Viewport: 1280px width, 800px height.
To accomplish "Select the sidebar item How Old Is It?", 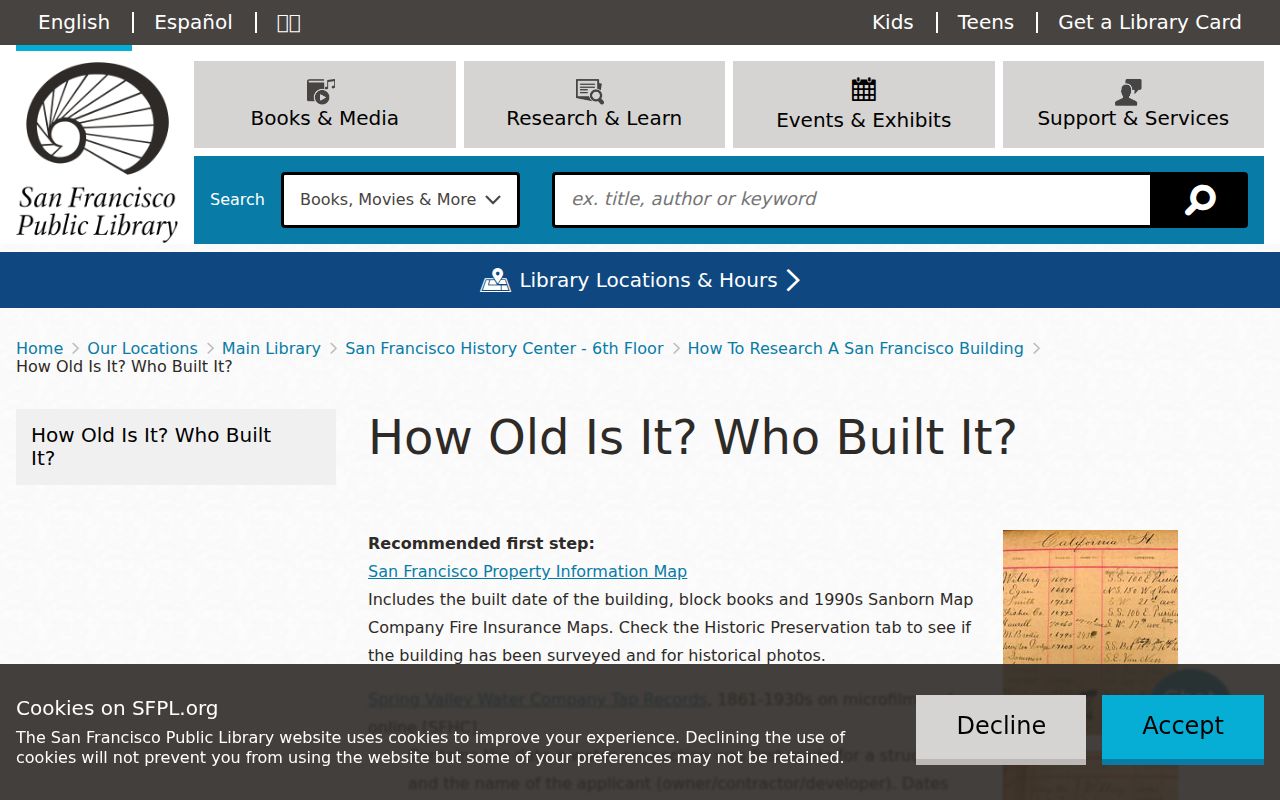I will [x=176, y=447].
